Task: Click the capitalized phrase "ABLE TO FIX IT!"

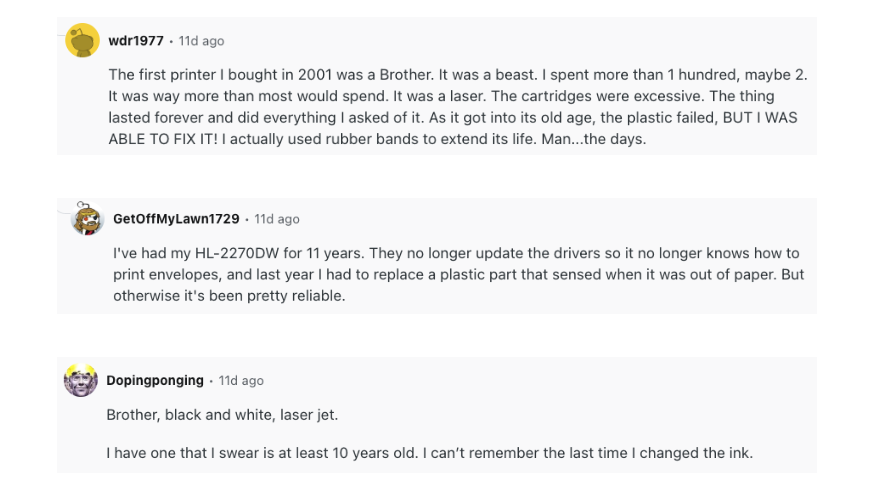Action: click(163, 139)
